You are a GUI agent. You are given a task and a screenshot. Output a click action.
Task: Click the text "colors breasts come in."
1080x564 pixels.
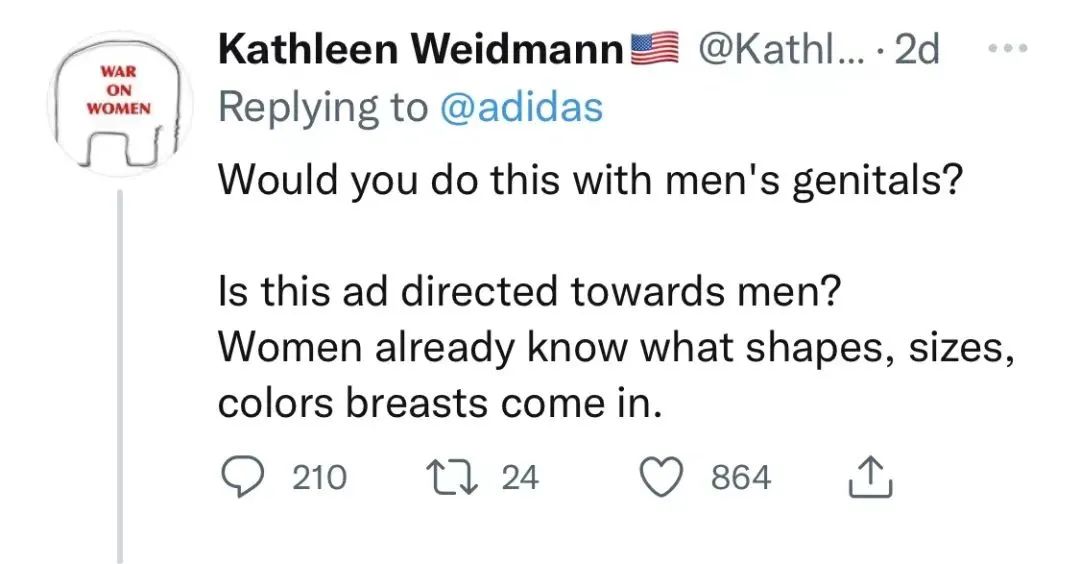[x=441, y=402]
